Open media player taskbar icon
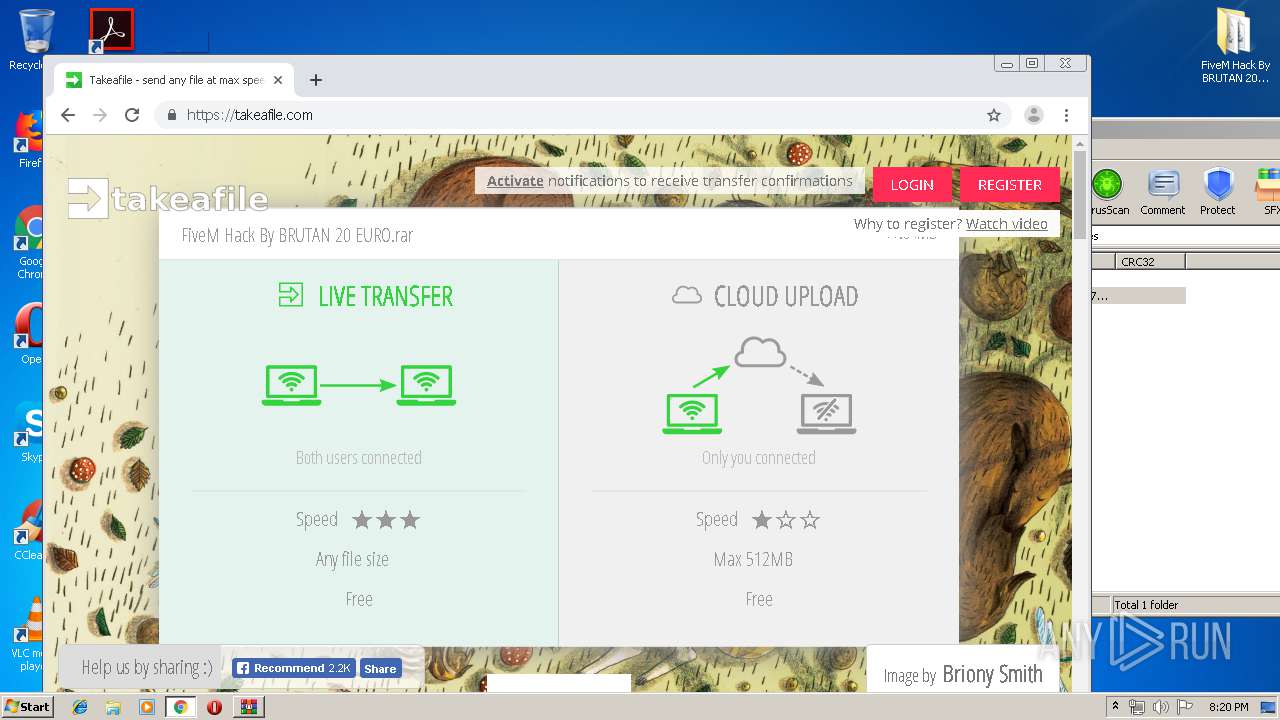The height and width of the screenshot is (720, 1280). [147, 707]
